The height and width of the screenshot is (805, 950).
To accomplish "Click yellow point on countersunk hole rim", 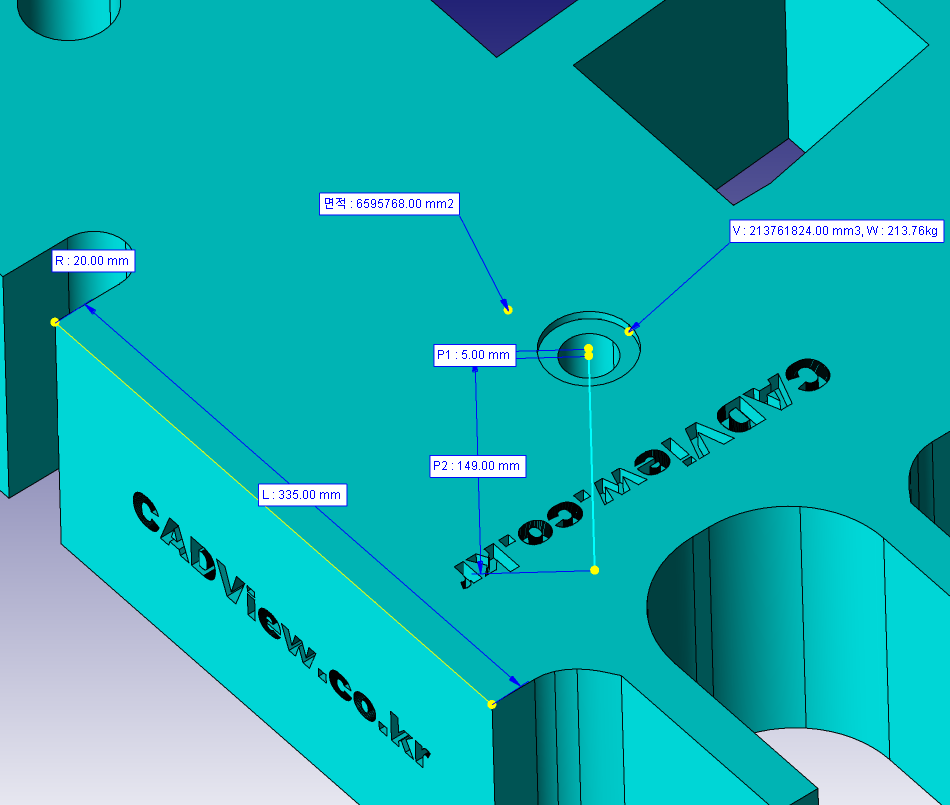I will click(x=628, y=331).
